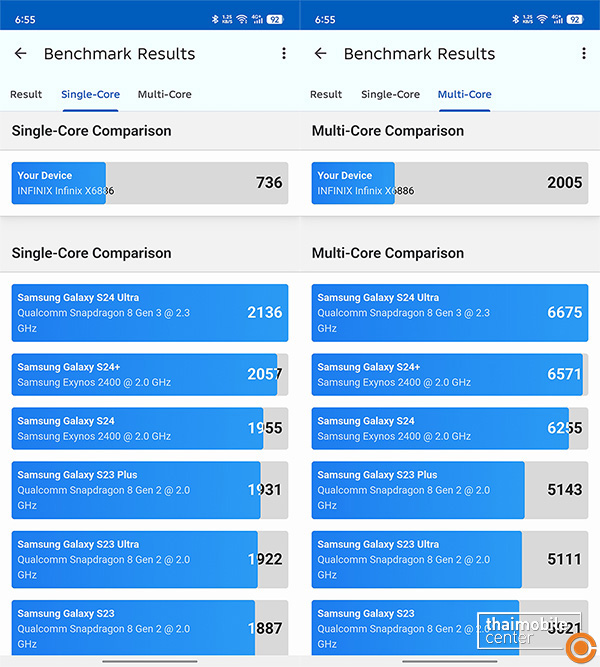Image resolution: width=600 pixels, height=667 pixels.
Task: Open Galaxy S23 Ultra entry scoring 5111
Action: [x=450, y=559]
